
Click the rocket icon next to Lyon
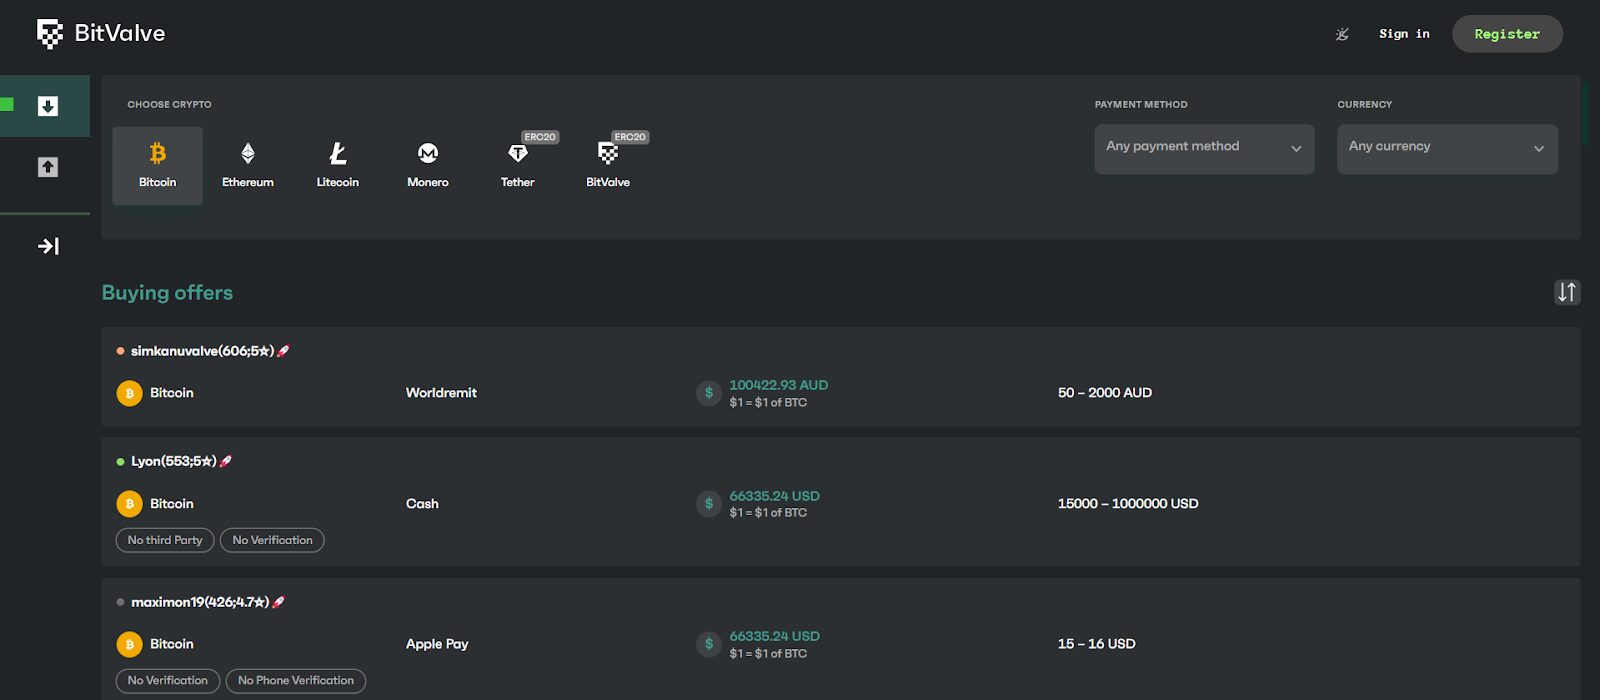tap(226, 461)
